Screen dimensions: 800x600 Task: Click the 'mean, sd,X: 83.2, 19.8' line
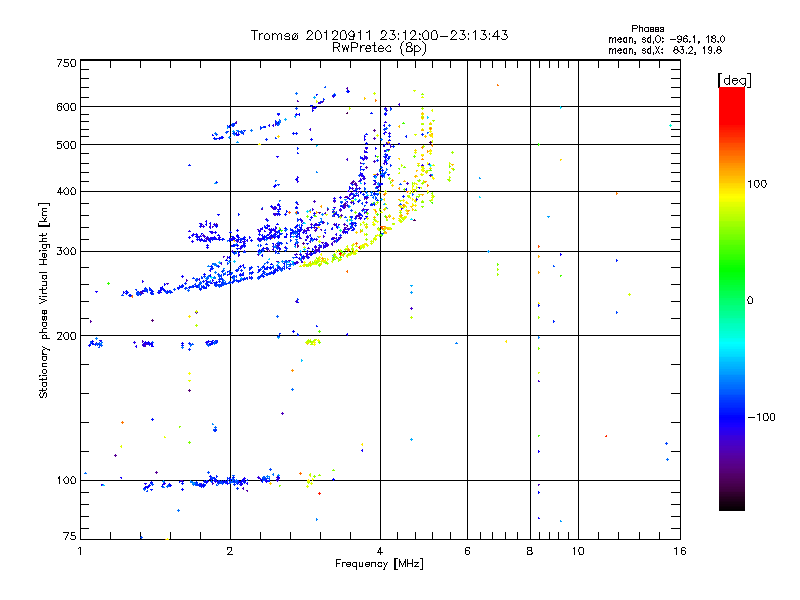[x=665, y=50]
